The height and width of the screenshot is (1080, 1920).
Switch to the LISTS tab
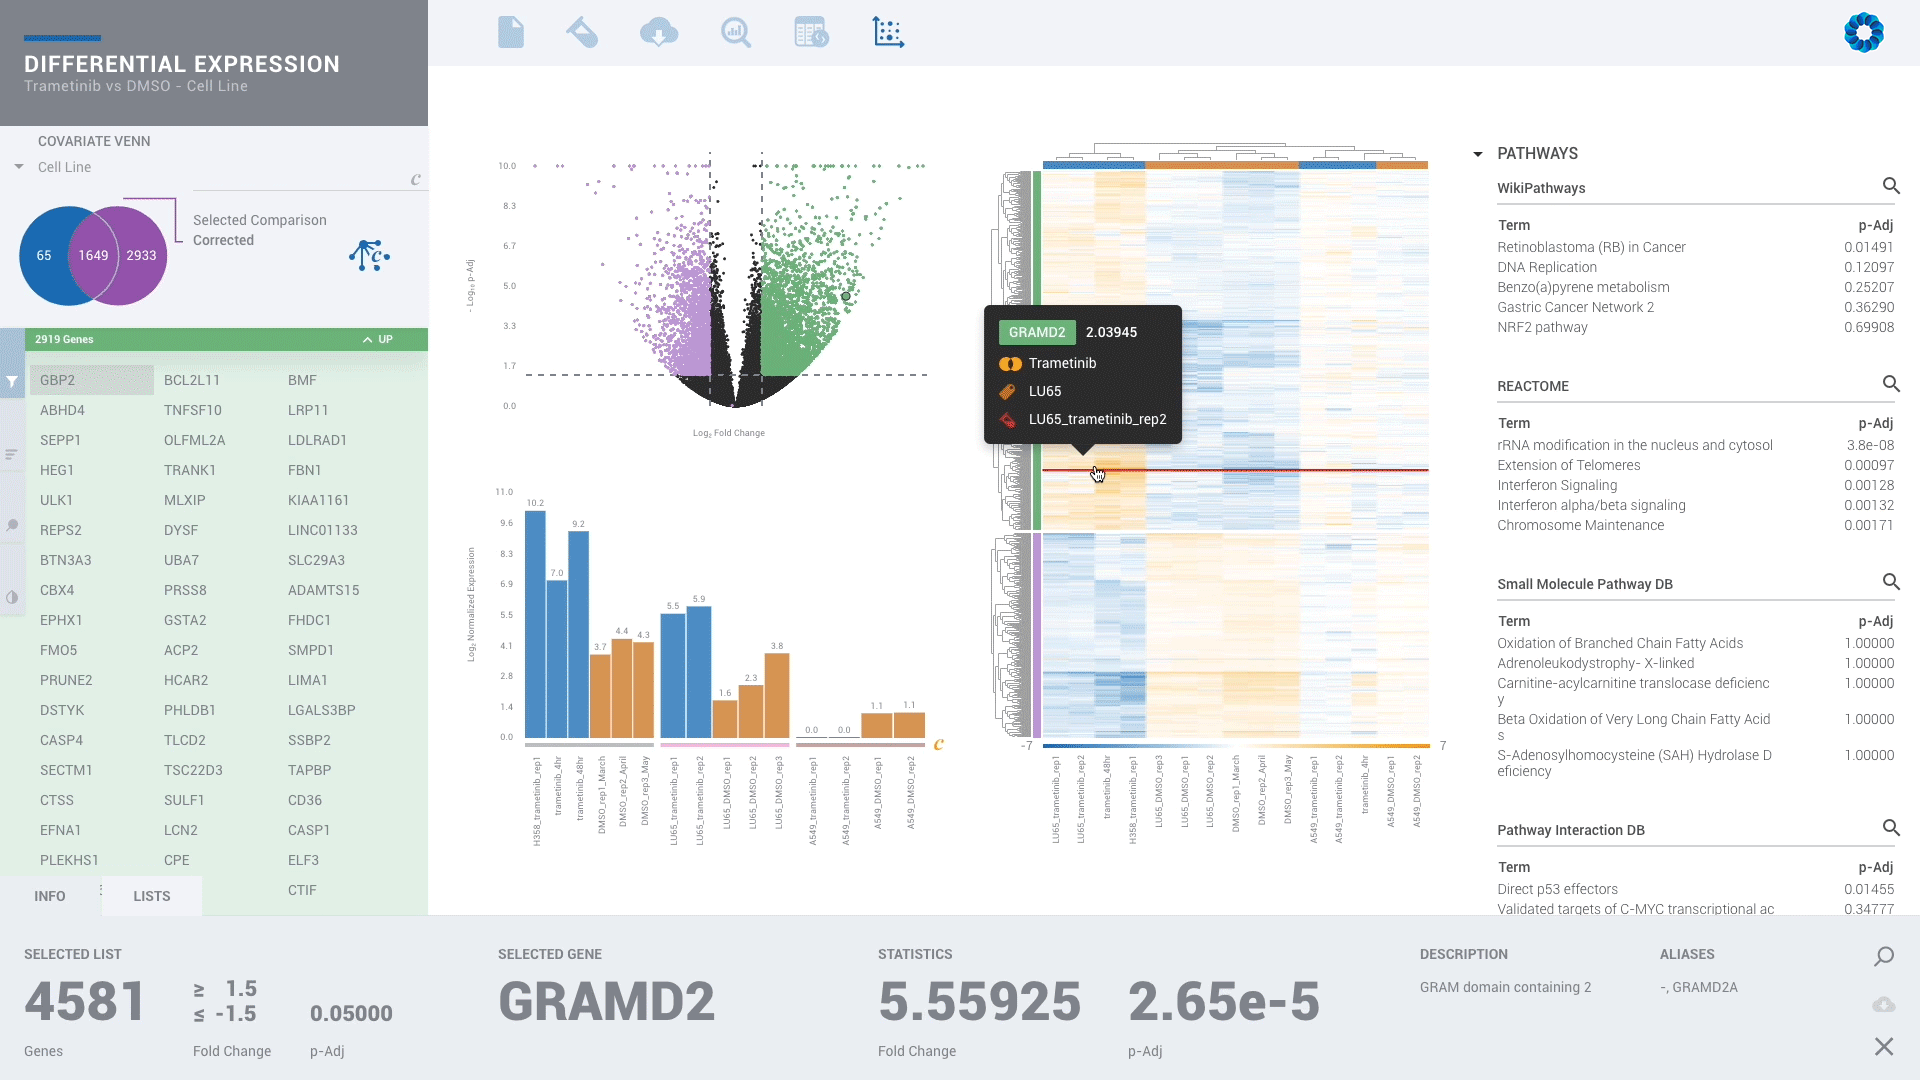tap(150, 895)
